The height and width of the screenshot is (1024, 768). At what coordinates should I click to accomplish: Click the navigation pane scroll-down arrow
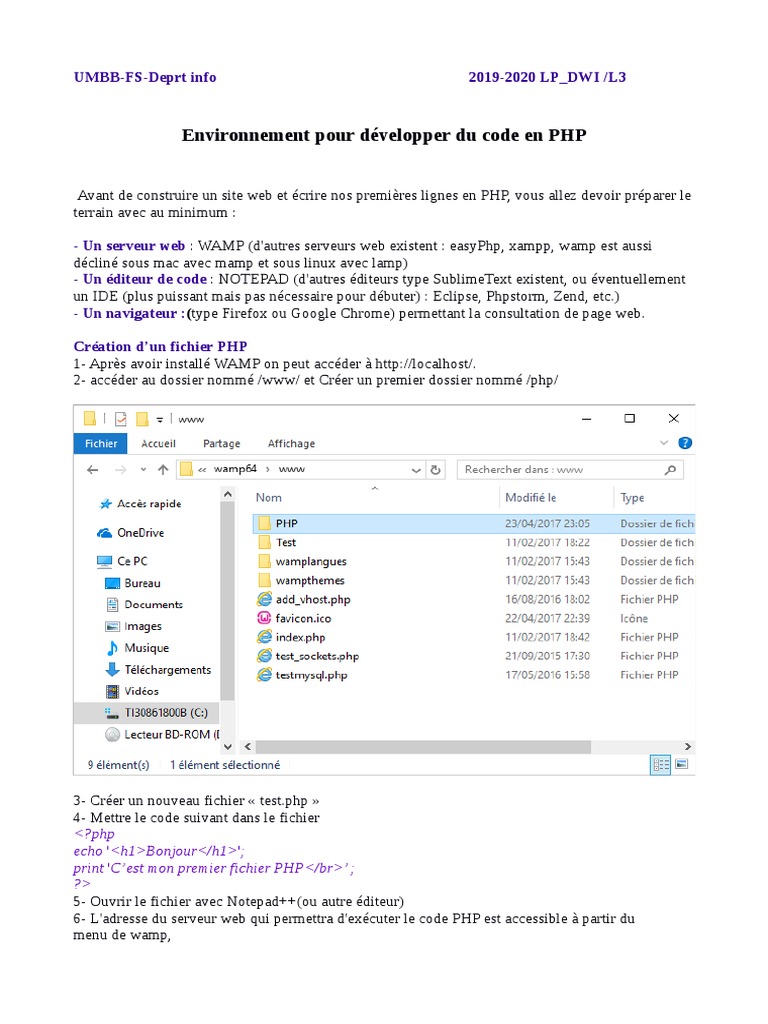pos(227,746)
